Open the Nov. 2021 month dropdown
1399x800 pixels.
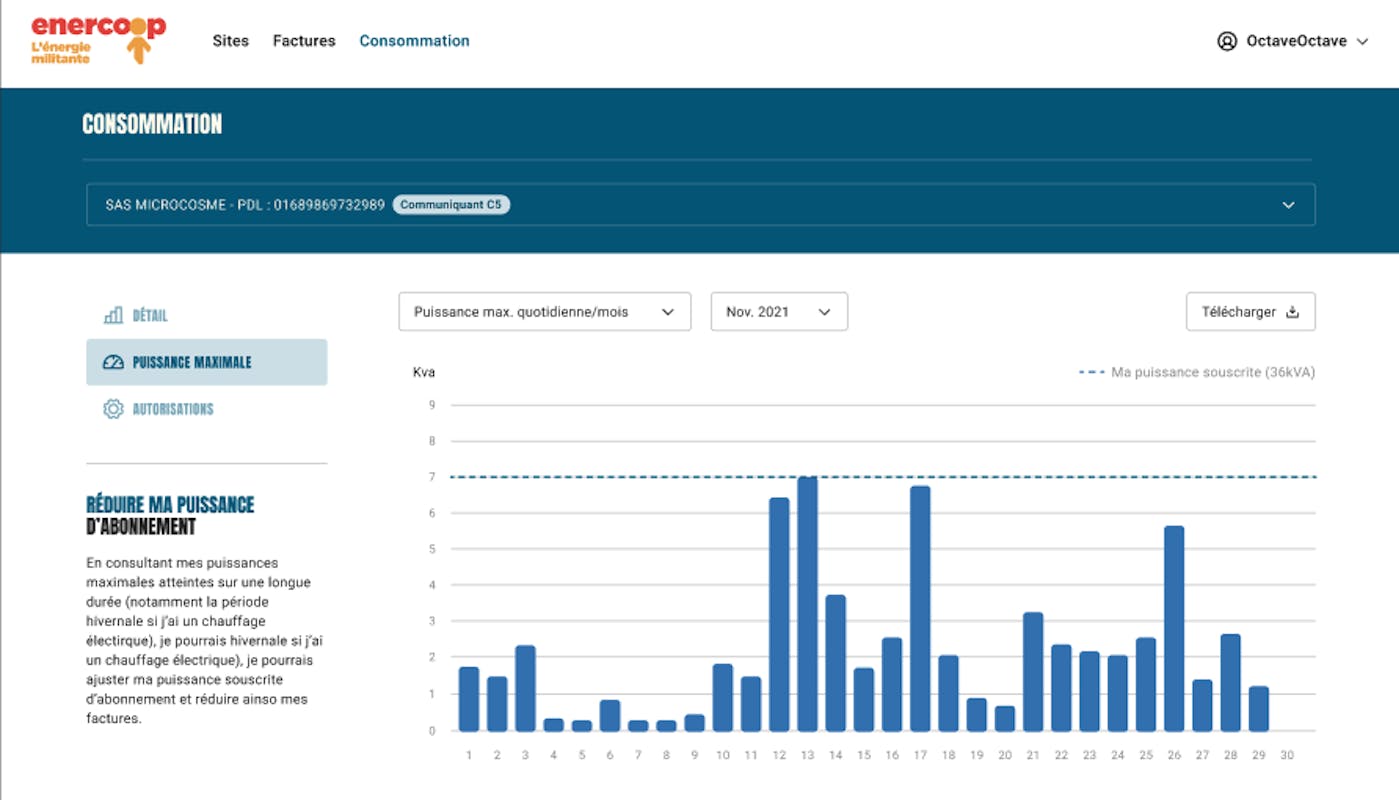click(779, 312)
